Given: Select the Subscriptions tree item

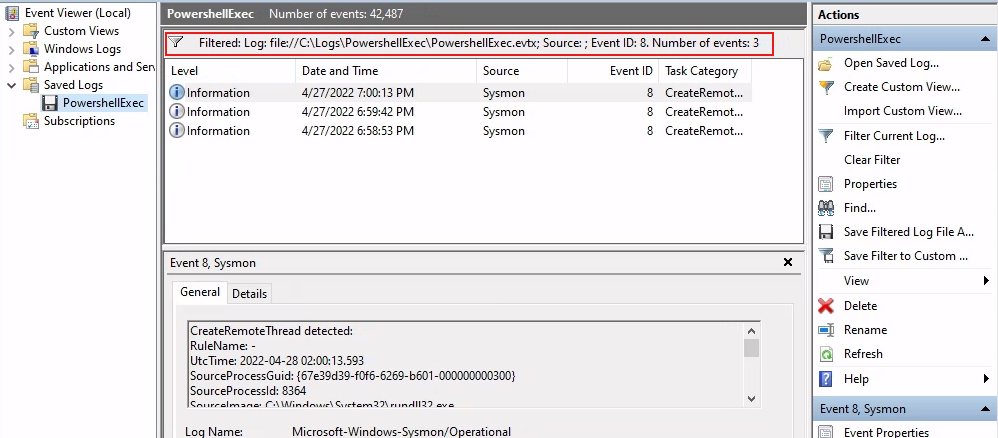Looking at the screenshot, I should (x=80, y=121).
